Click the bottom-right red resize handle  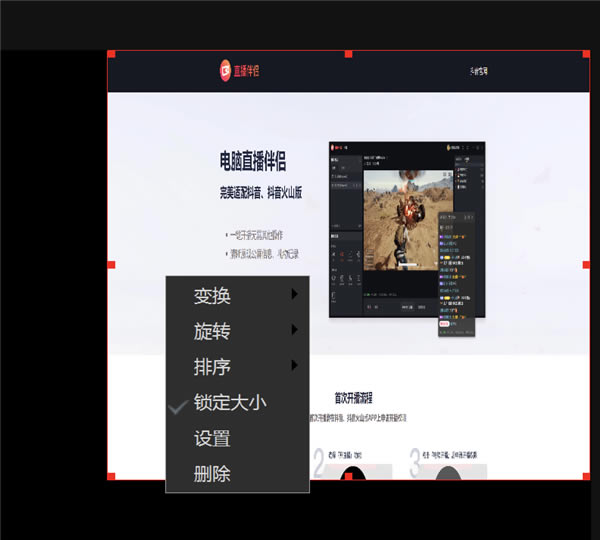[x=586, y=476]
